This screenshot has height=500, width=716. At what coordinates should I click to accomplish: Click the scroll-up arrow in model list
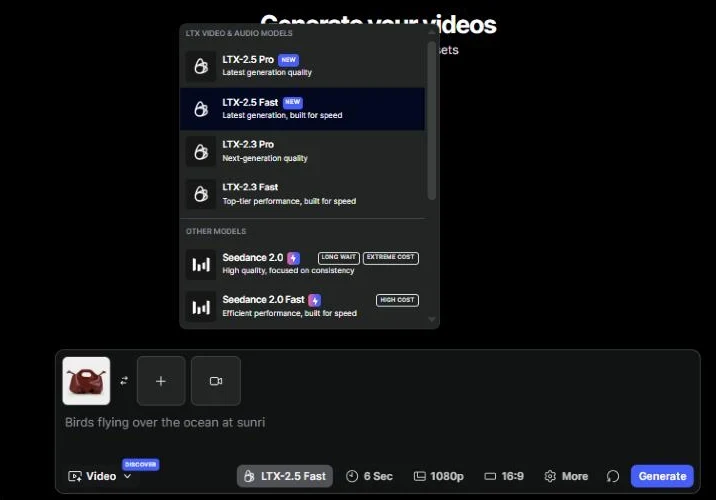click(432, 32)
